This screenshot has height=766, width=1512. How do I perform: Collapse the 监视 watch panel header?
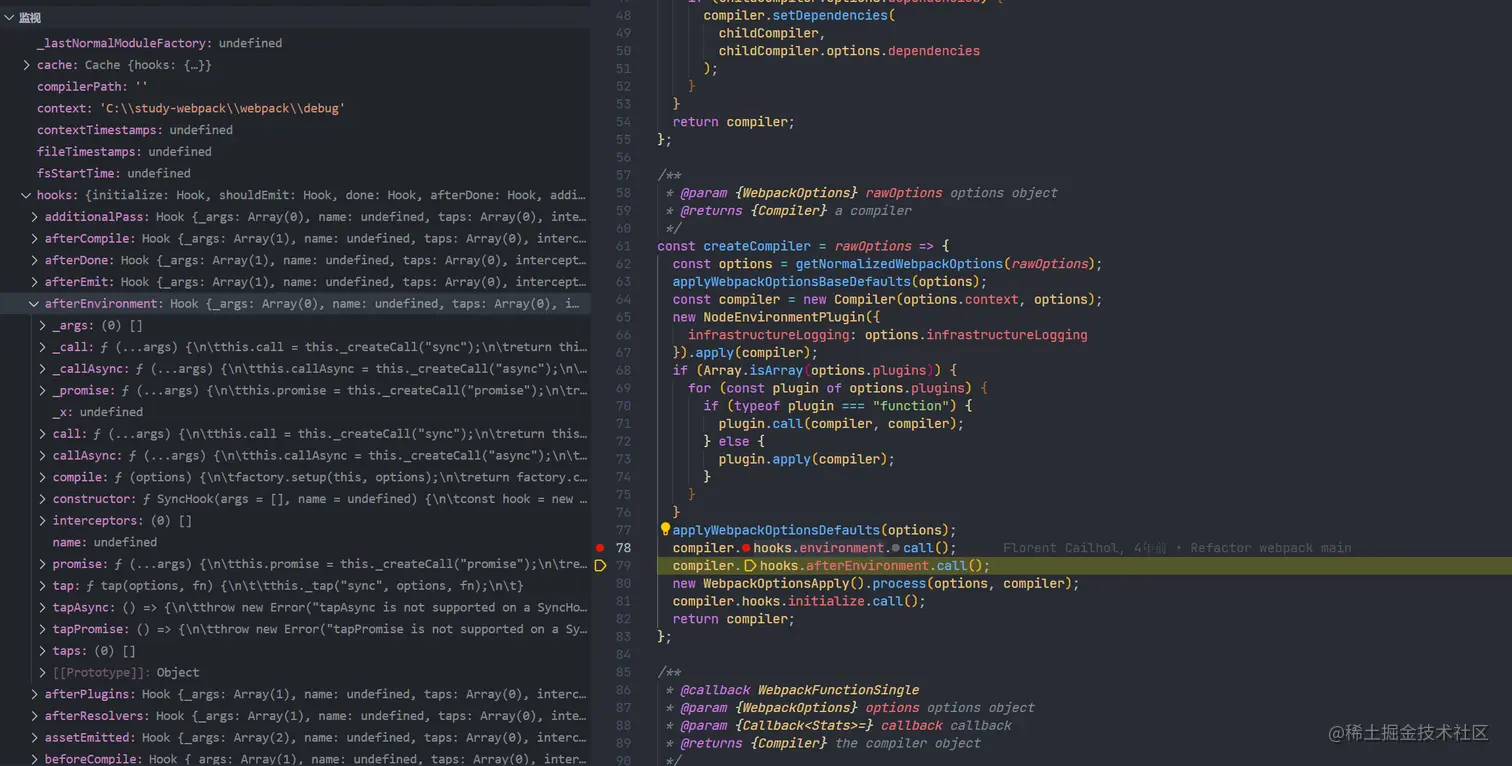(x=9, y=18)
